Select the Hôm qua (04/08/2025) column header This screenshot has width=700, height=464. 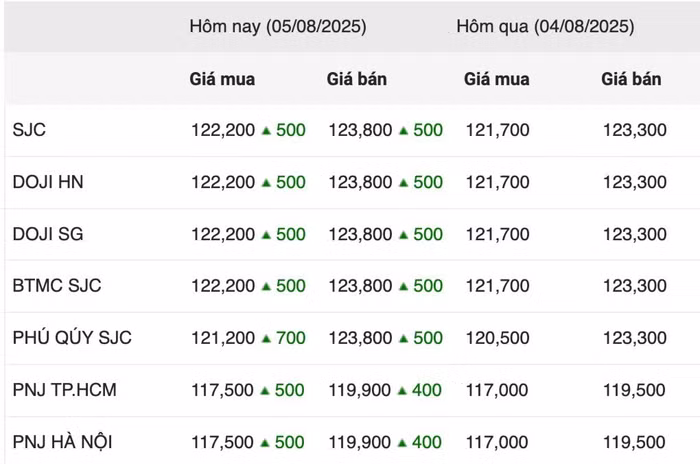point(545,26)
